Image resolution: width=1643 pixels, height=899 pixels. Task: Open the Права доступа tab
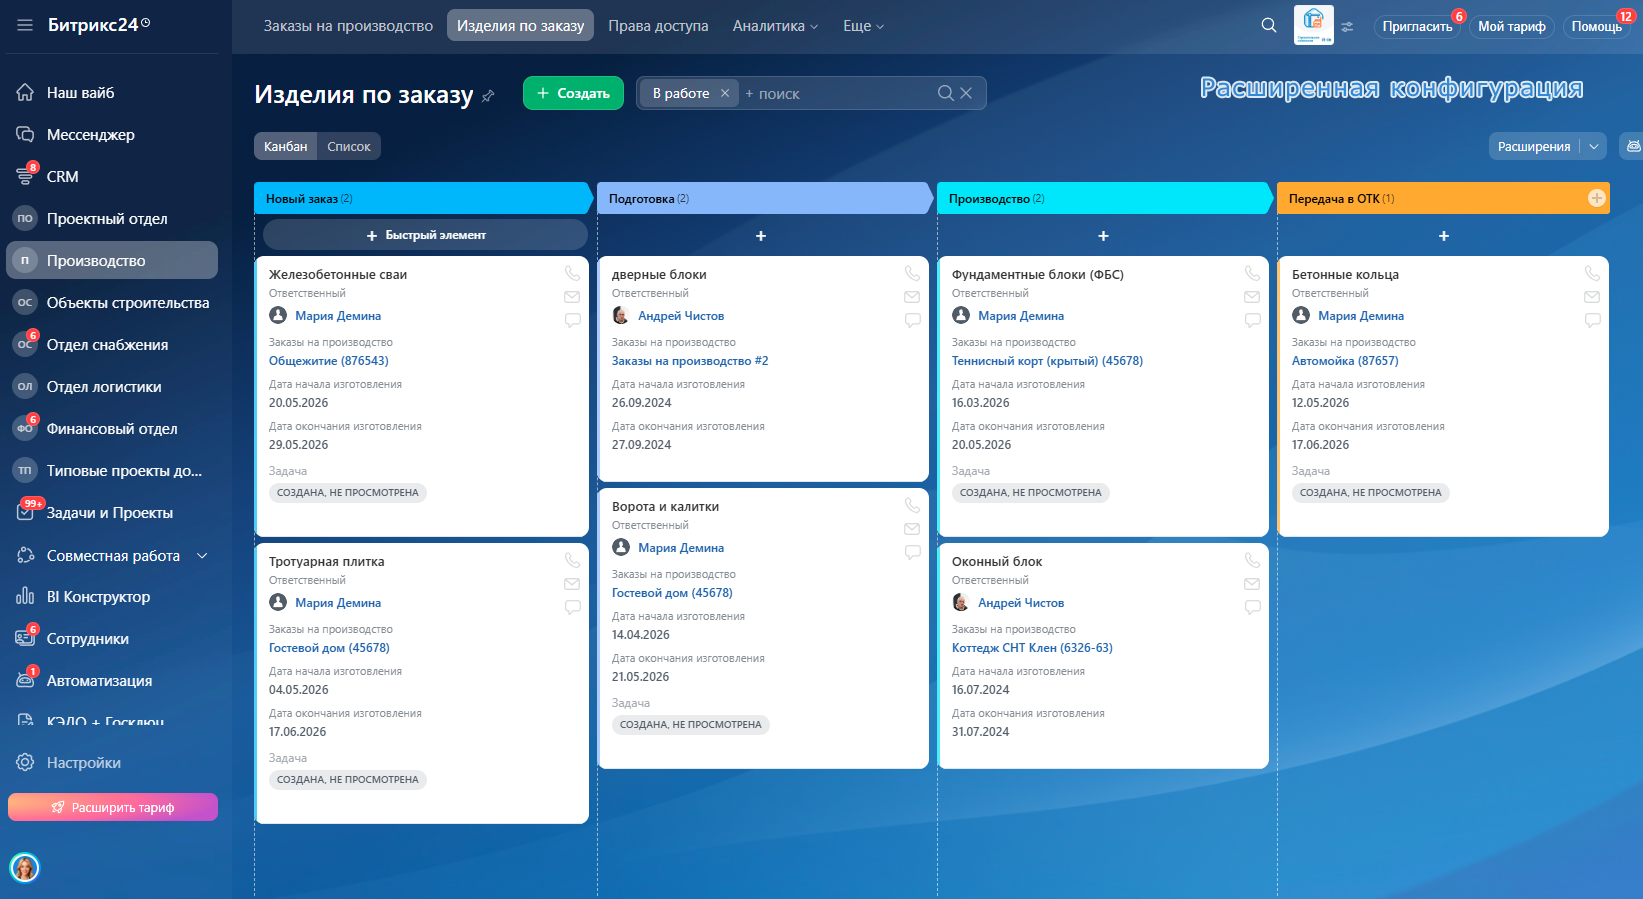point(658,26)
